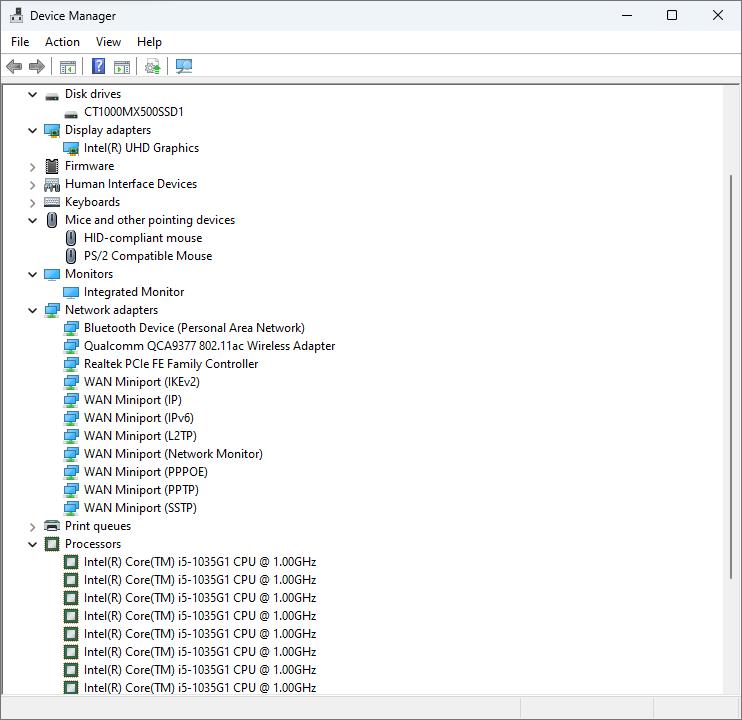Screen dimensions: 742x720
Task: Click the Intel UHD Graphics adapter icon
Action: coord(71,149)
